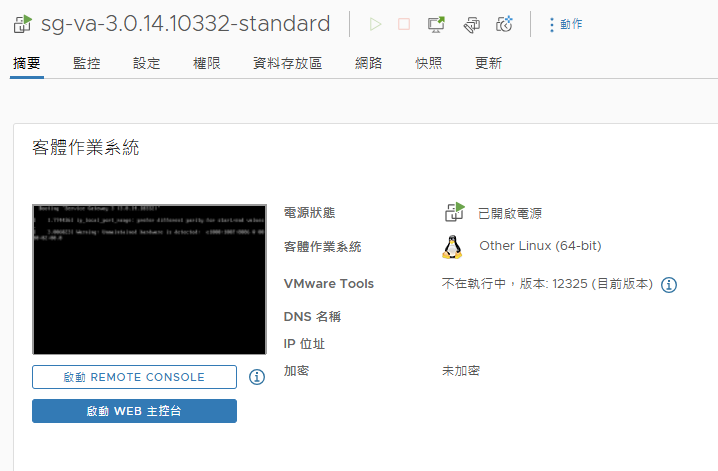Image resolution: width=718 pixels, height=471 pixels.
Task: Switch to the 監控 tab
Action: point(87,63)
